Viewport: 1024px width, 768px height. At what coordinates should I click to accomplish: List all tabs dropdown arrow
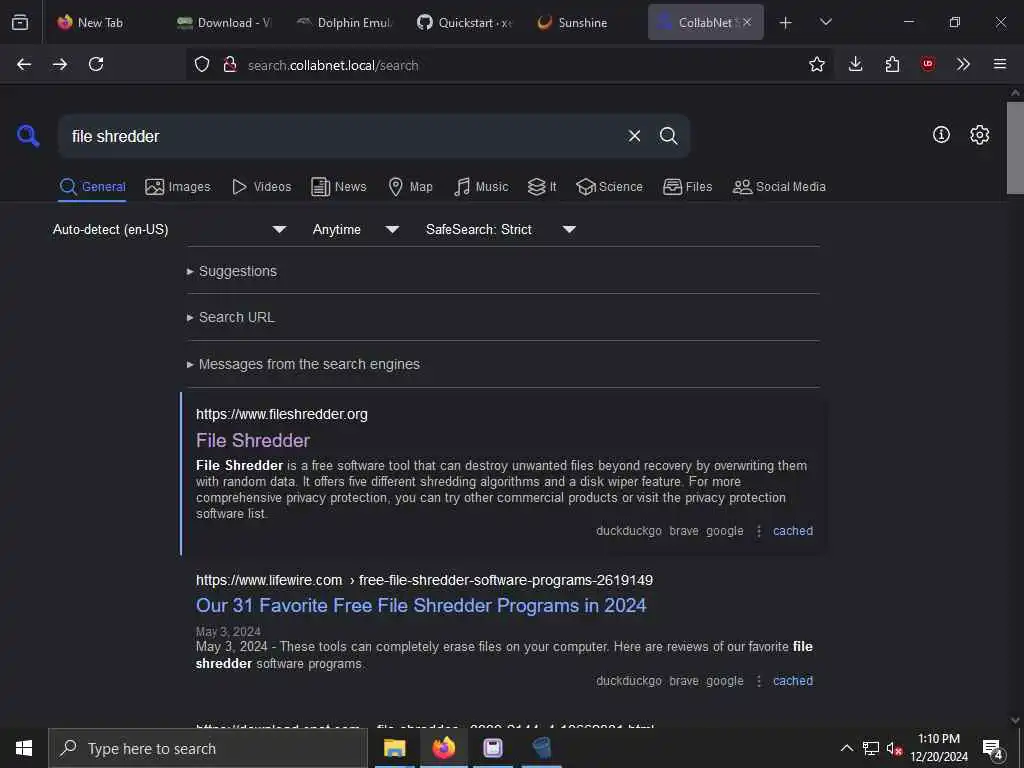[x=825, y=22]
